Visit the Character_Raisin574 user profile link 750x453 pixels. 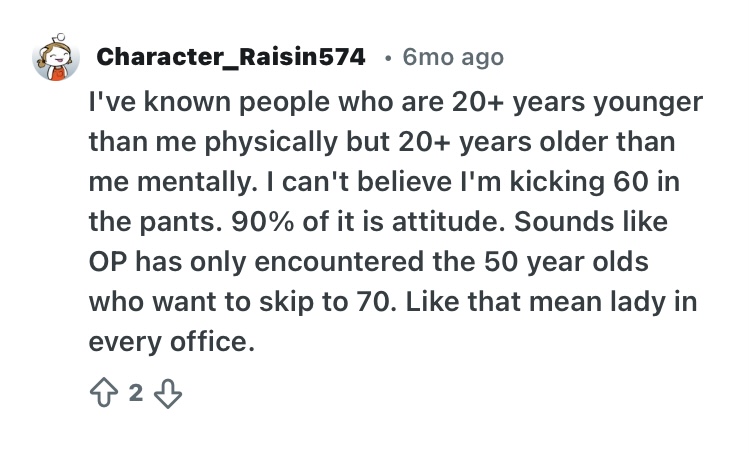click(x=231, y=57)
